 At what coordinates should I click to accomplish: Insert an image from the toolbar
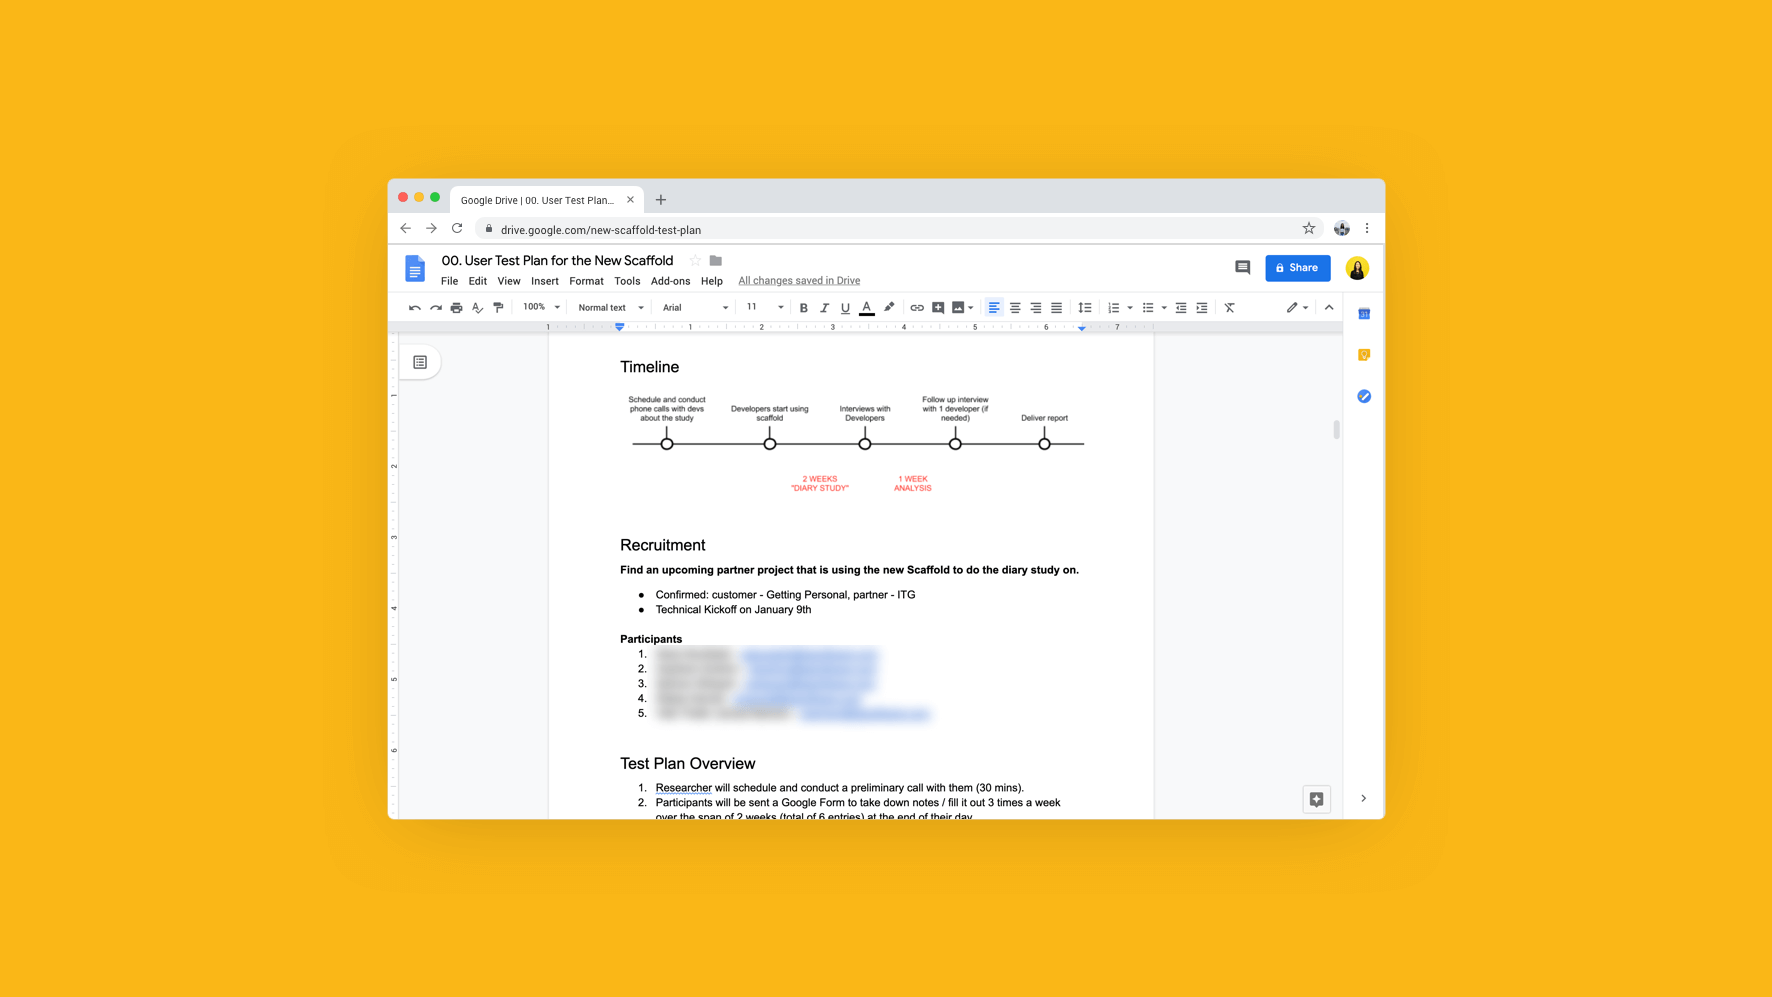click(x=958, y=308)
